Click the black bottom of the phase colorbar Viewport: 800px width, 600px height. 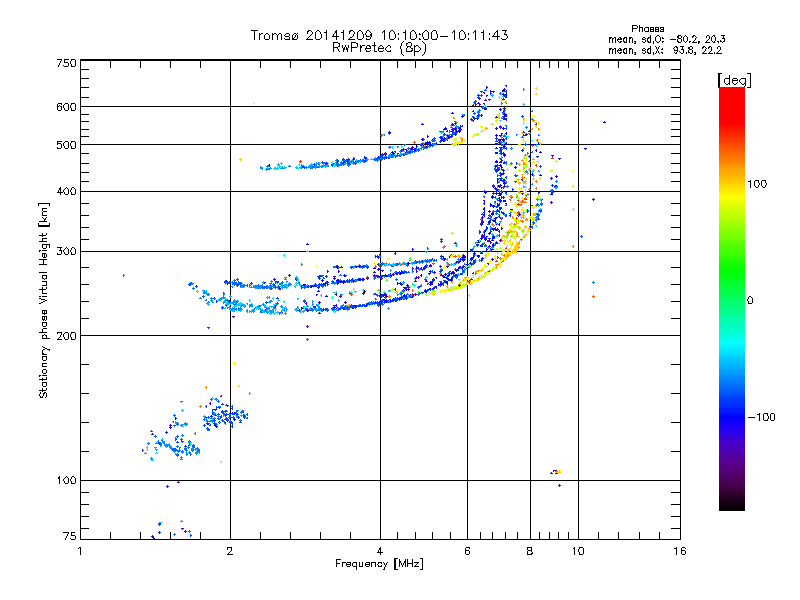click(732, 503)
